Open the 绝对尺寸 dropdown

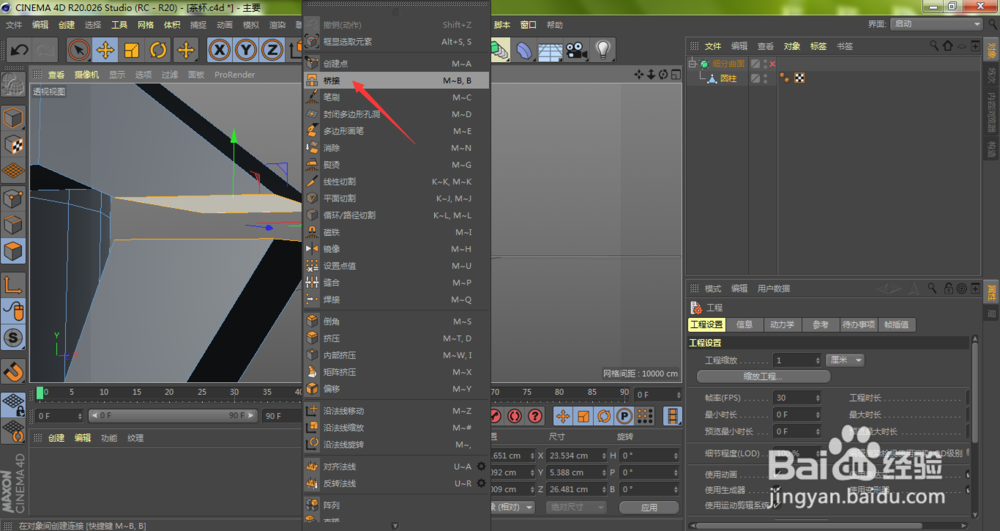click(576, 507)
